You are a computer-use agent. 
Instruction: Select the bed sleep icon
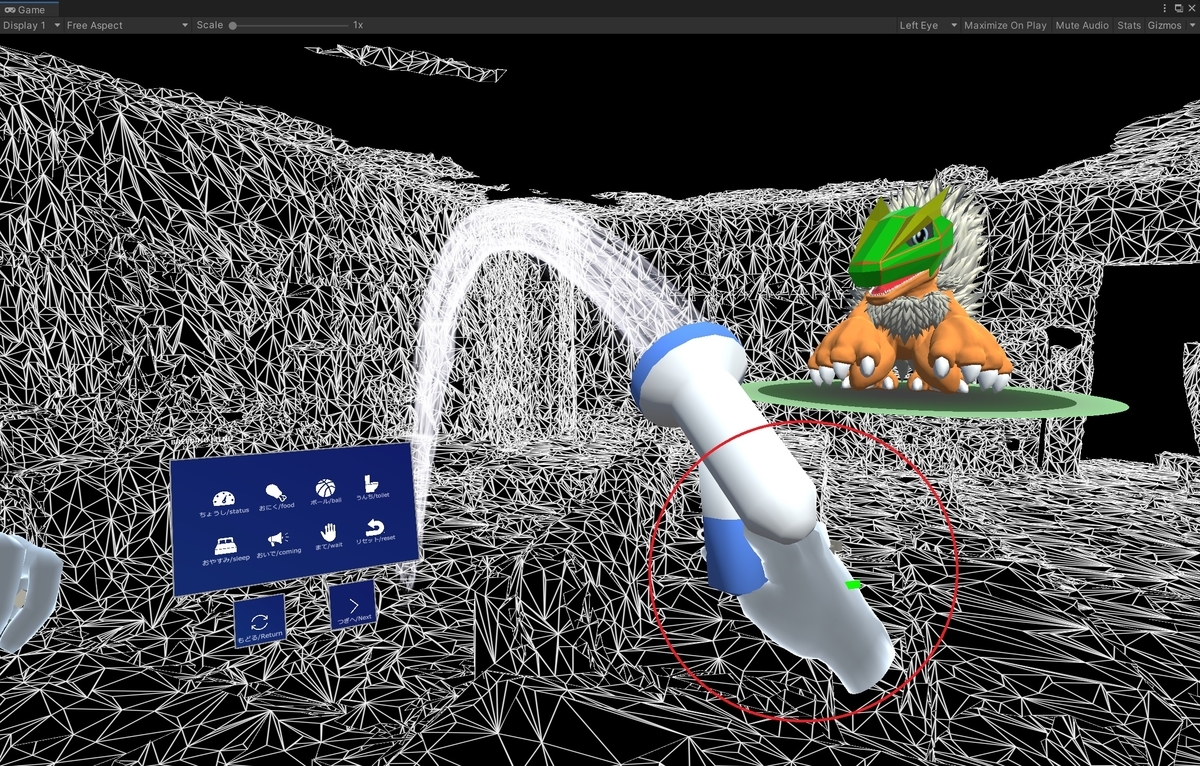tap(226, 546)
